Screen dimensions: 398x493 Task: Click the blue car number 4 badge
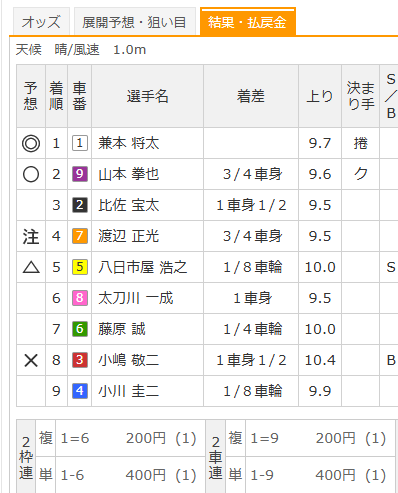80,391
